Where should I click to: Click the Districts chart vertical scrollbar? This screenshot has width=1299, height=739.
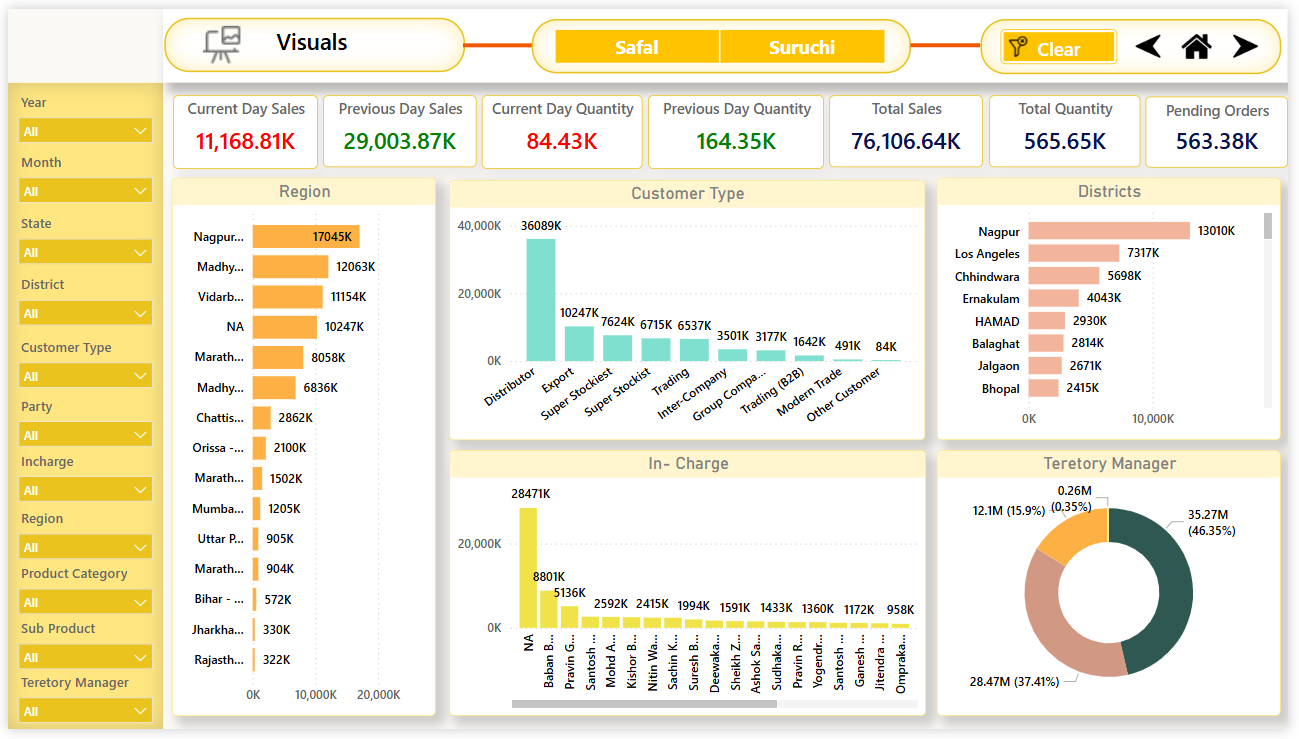point(1268,226)
